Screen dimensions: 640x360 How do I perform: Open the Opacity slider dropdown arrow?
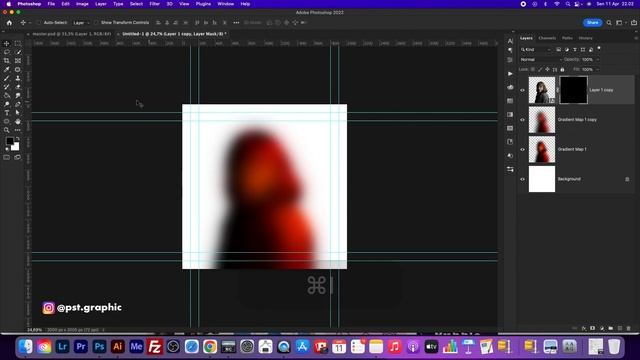[x=598, y=60]
